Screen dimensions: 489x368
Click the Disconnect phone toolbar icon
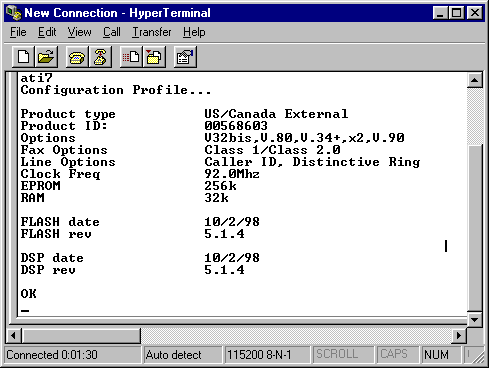coord(100,57)
